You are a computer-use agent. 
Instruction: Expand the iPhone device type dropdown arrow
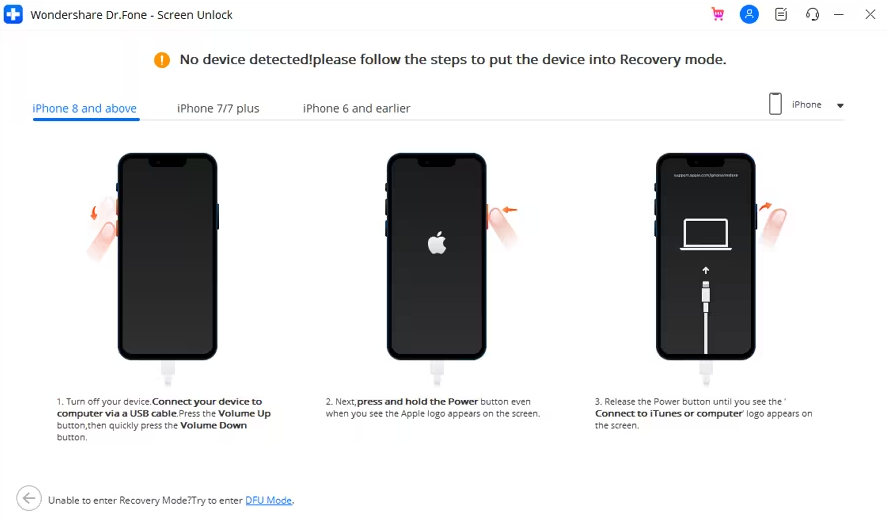[x=840, y=105]
